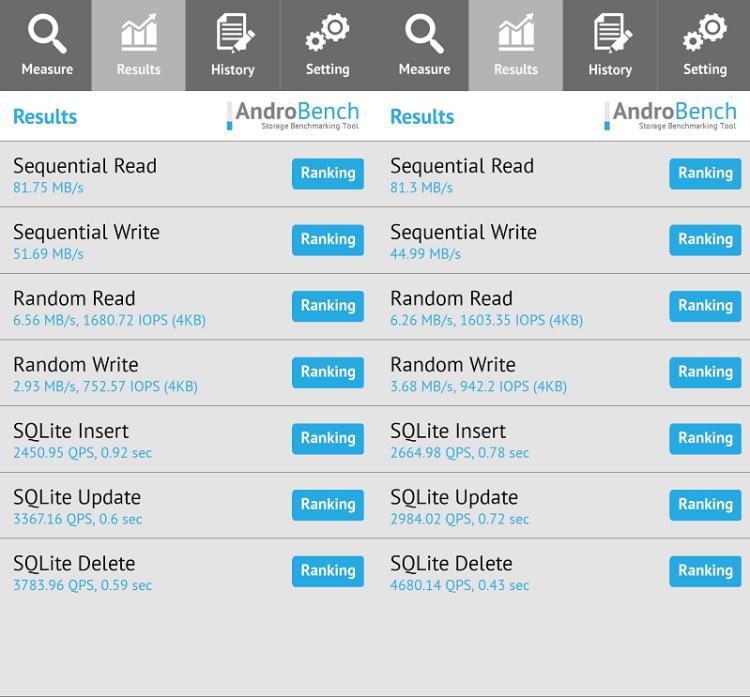Image resolution: width=750 pixels, height=697 pixels.
Task: Open the Results chart icon in the left panel
Action: coord(138,34)
